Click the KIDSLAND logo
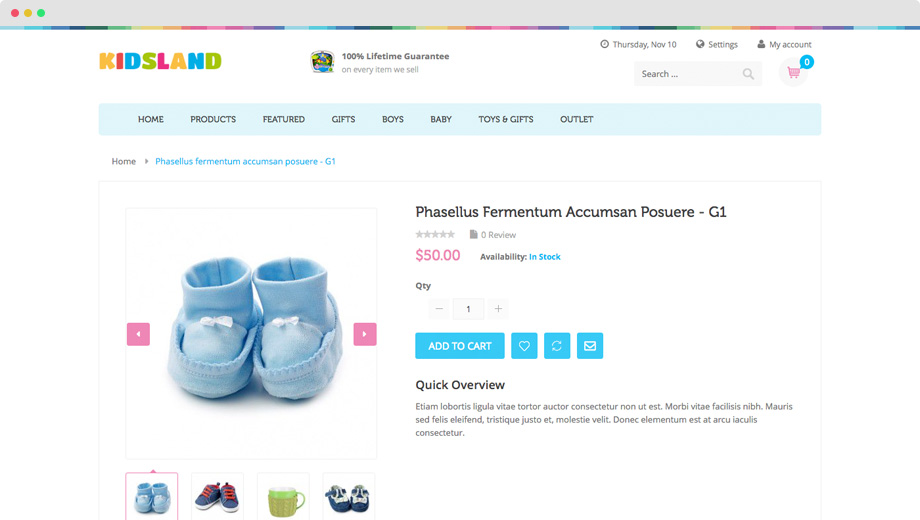Screen dimensions: 920x520 point(160,61)
